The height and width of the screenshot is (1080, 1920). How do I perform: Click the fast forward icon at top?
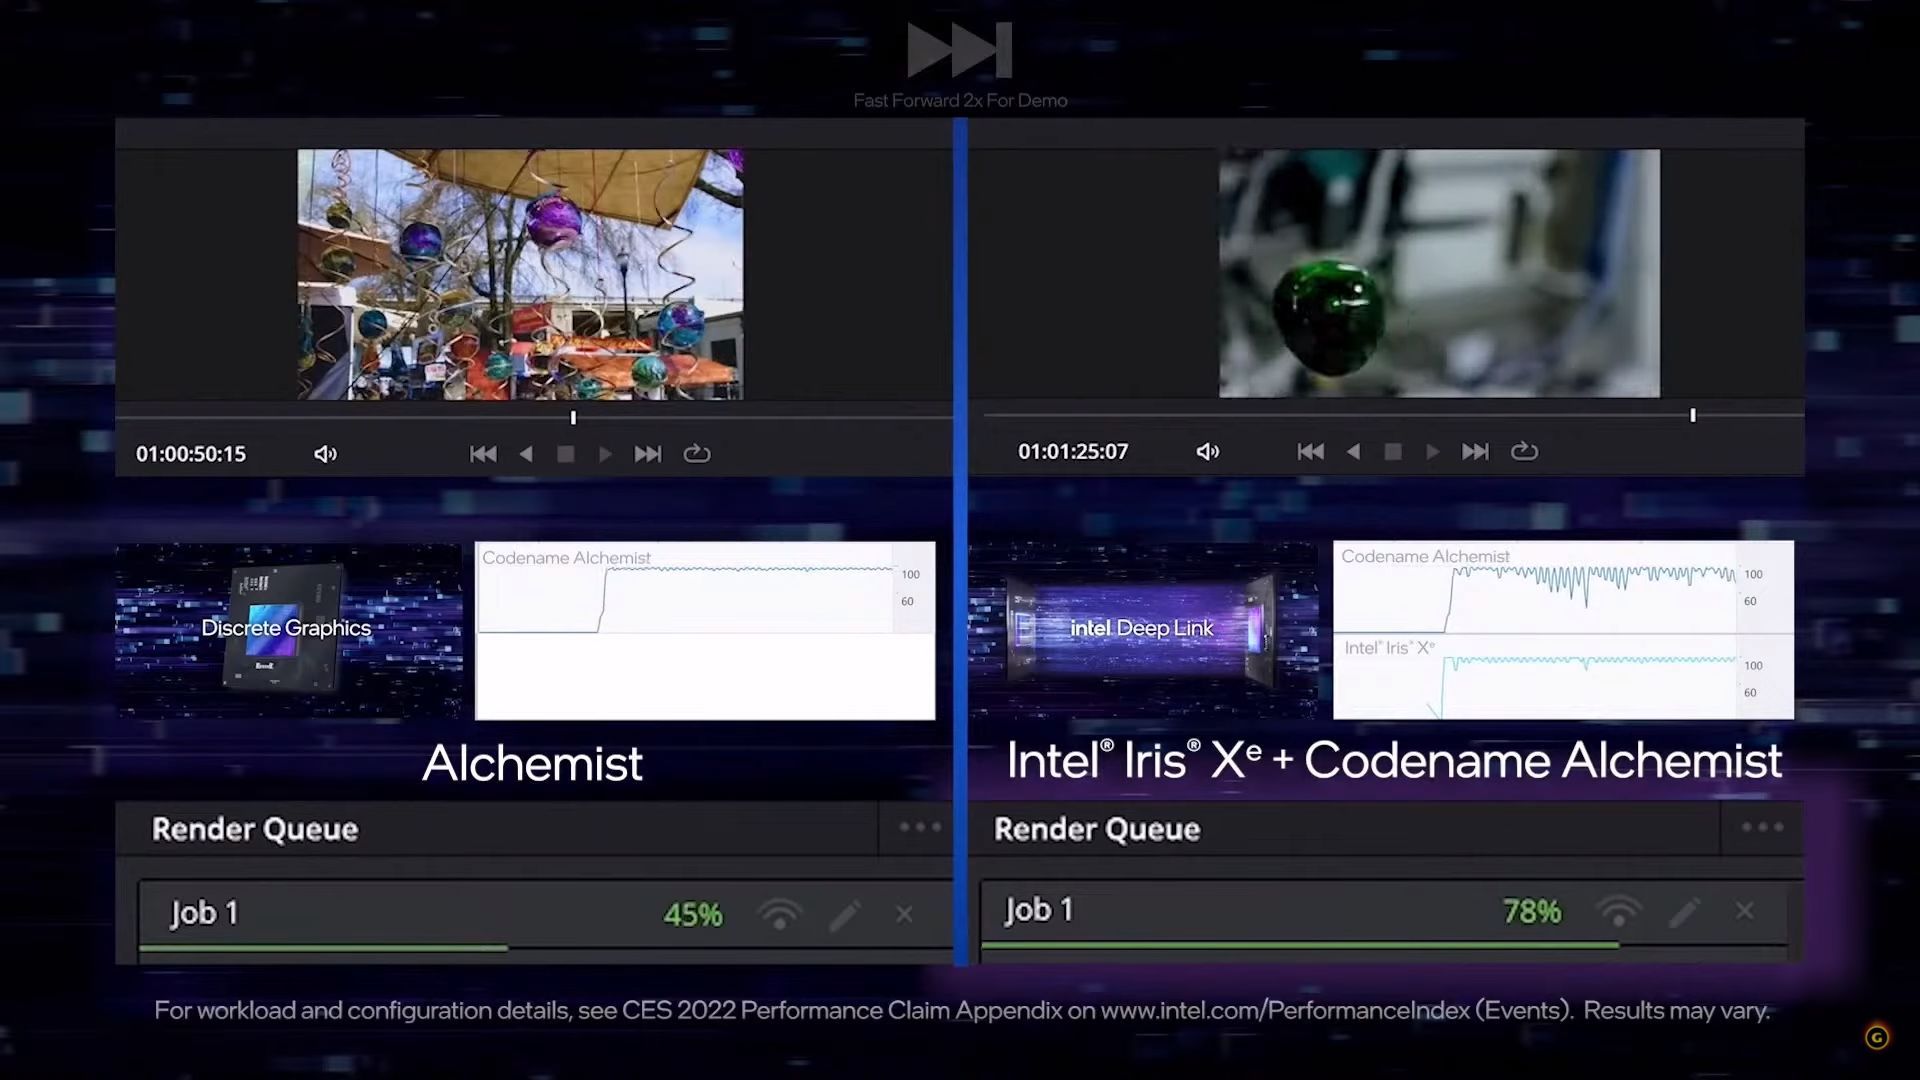tap(960, 50)
